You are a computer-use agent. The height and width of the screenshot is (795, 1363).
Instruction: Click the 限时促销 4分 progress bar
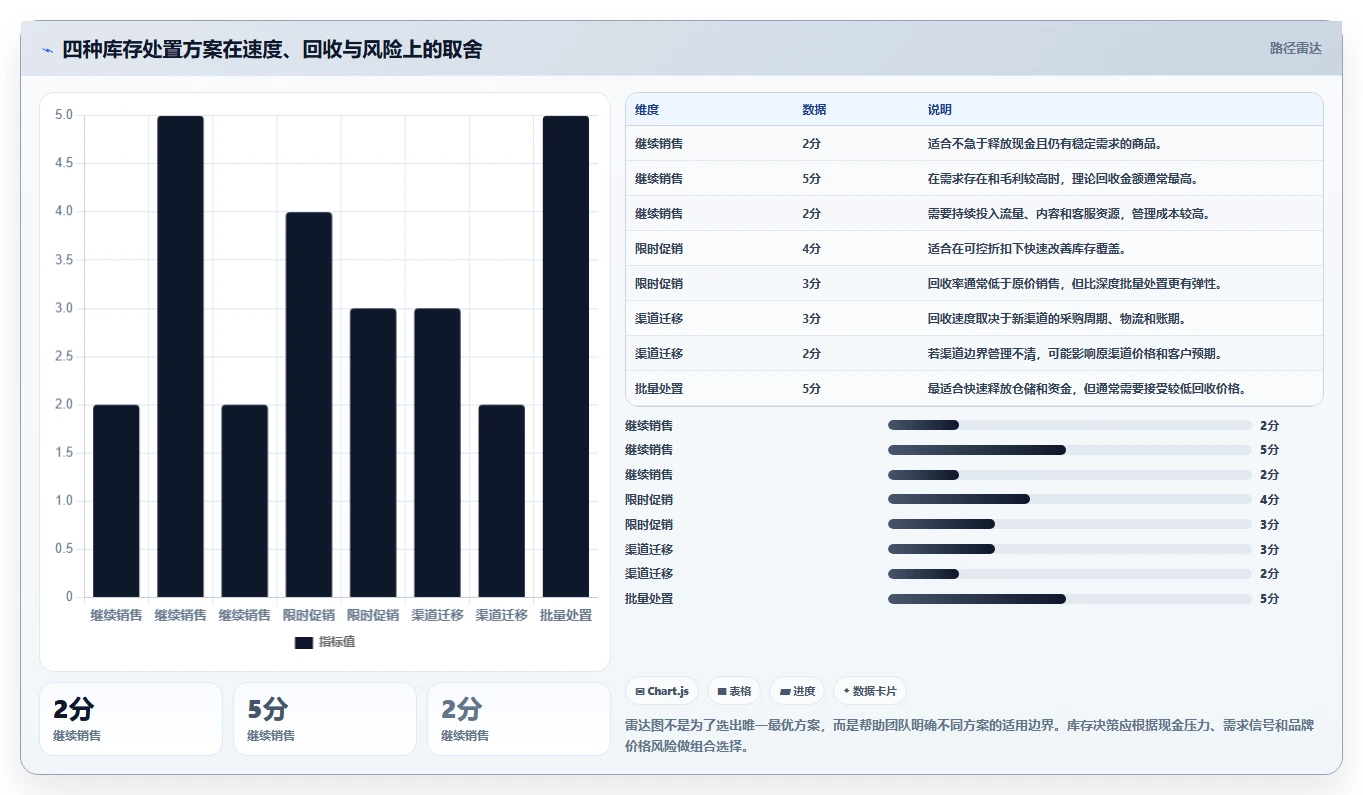tap(1070, 499)
